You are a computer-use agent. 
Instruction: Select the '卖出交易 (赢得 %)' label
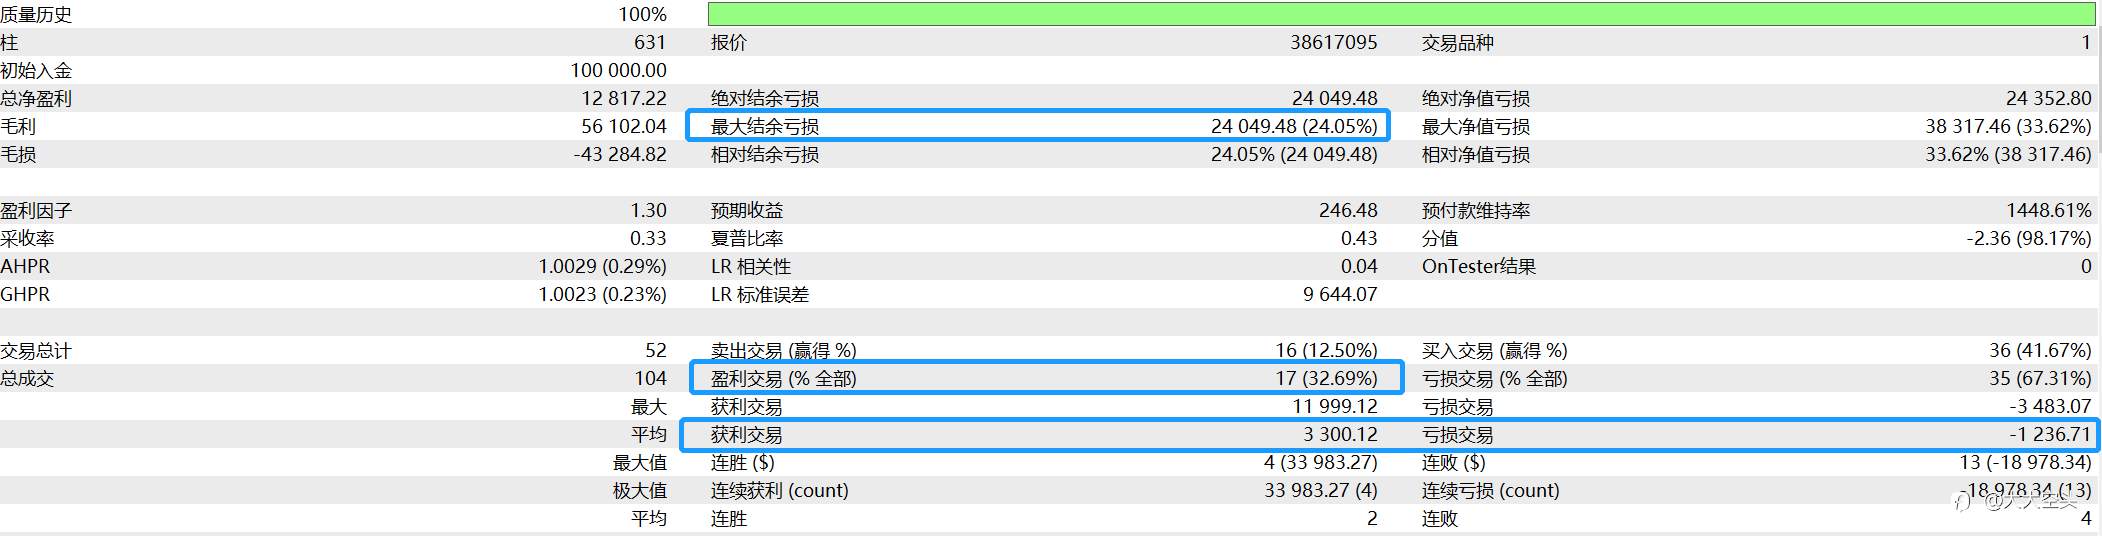(783, 350)
